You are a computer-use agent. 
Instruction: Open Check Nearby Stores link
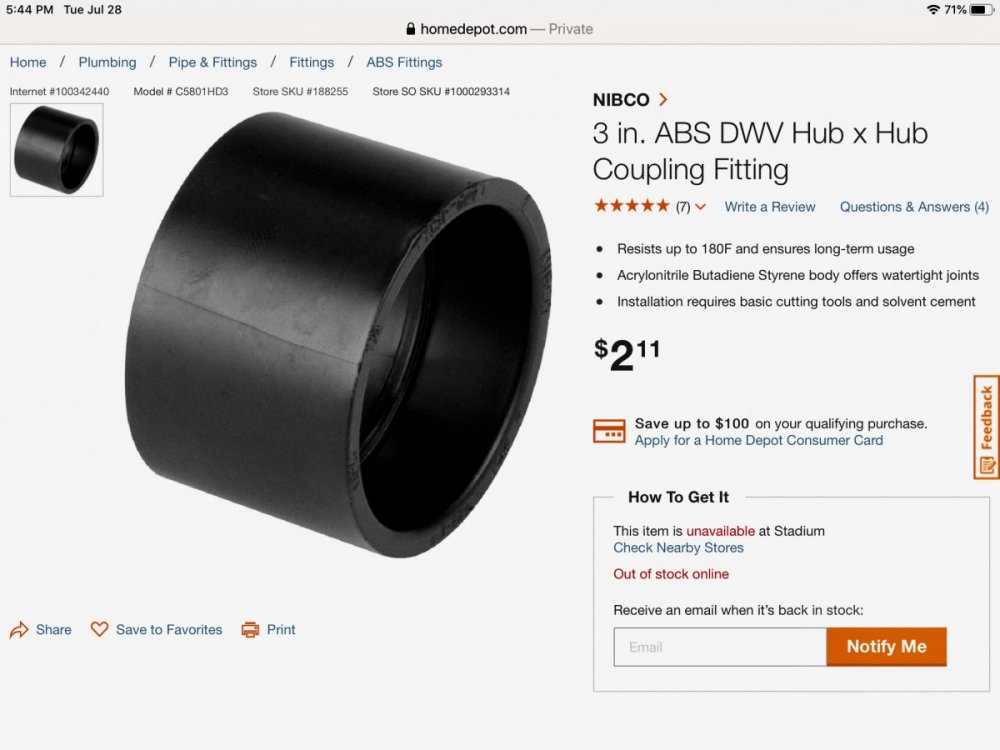pyautogui.click(x=678, y=548)
